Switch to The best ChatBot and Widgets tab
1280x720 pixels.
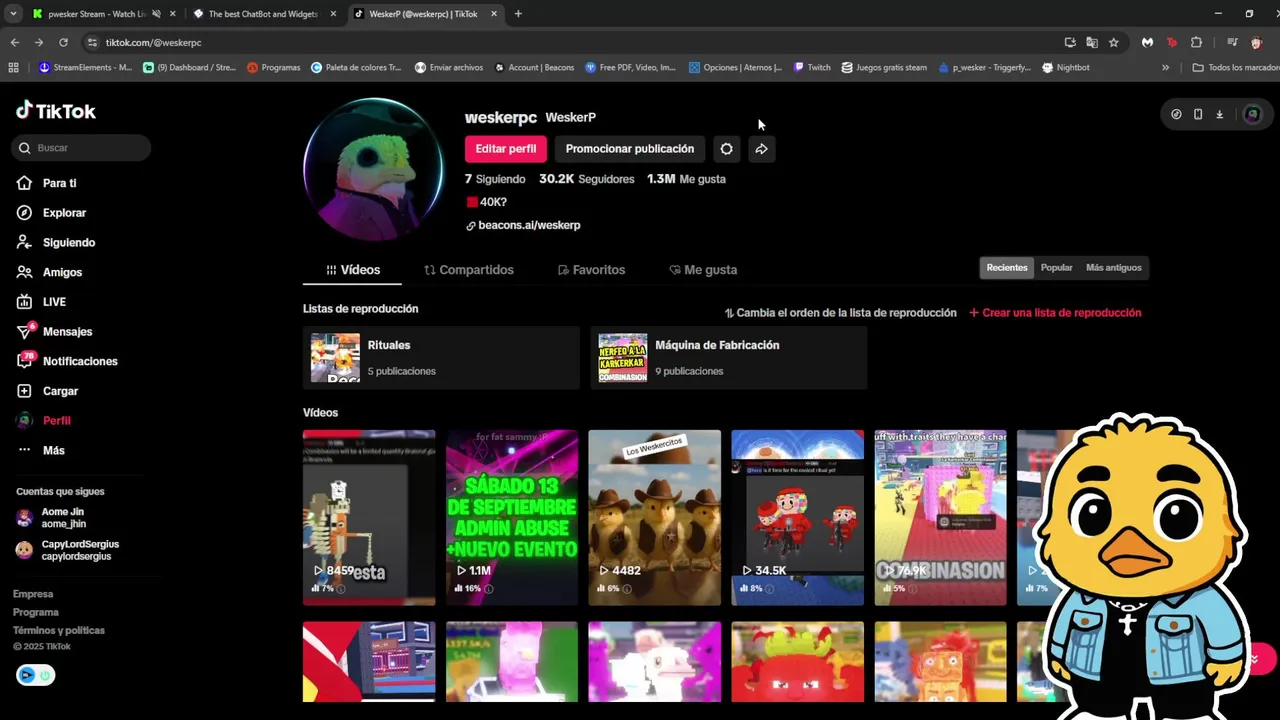point(264,14)
